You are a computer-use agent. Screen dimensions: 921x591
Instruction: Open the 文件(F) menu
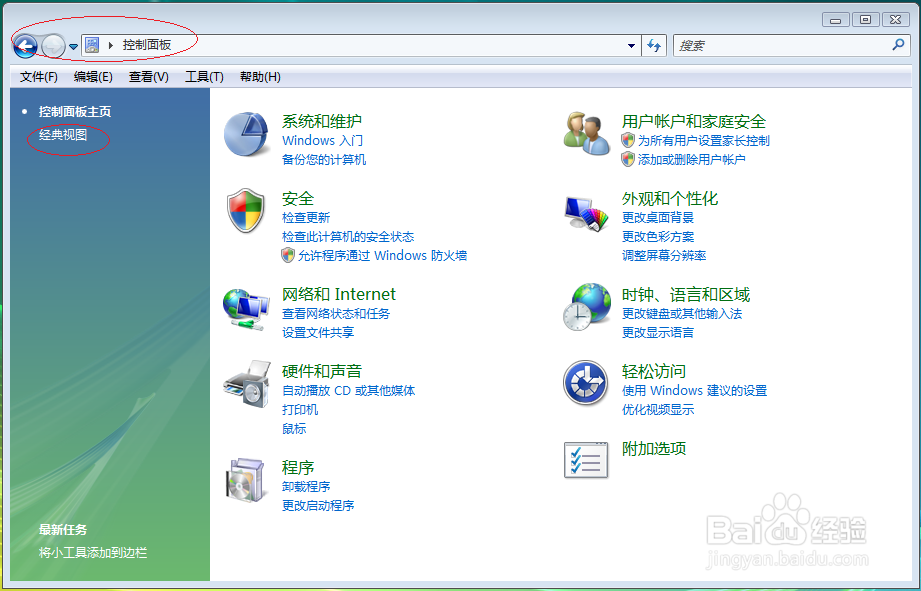point(39,77)
